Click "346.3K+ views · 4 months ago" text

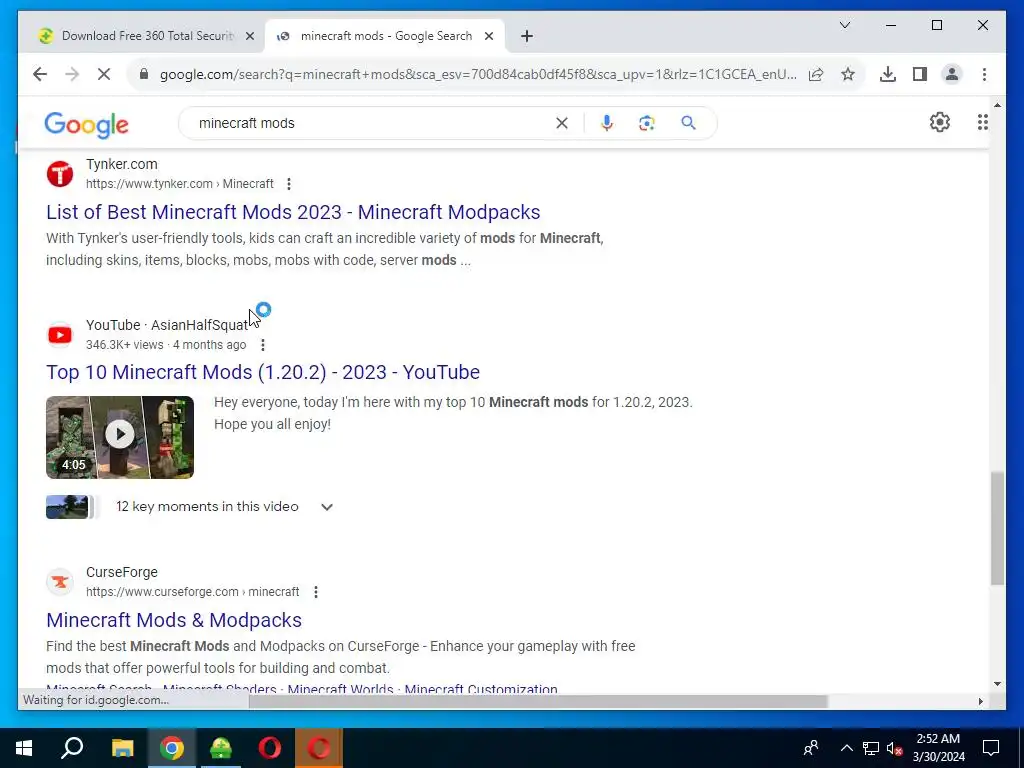tap(166, 345)
